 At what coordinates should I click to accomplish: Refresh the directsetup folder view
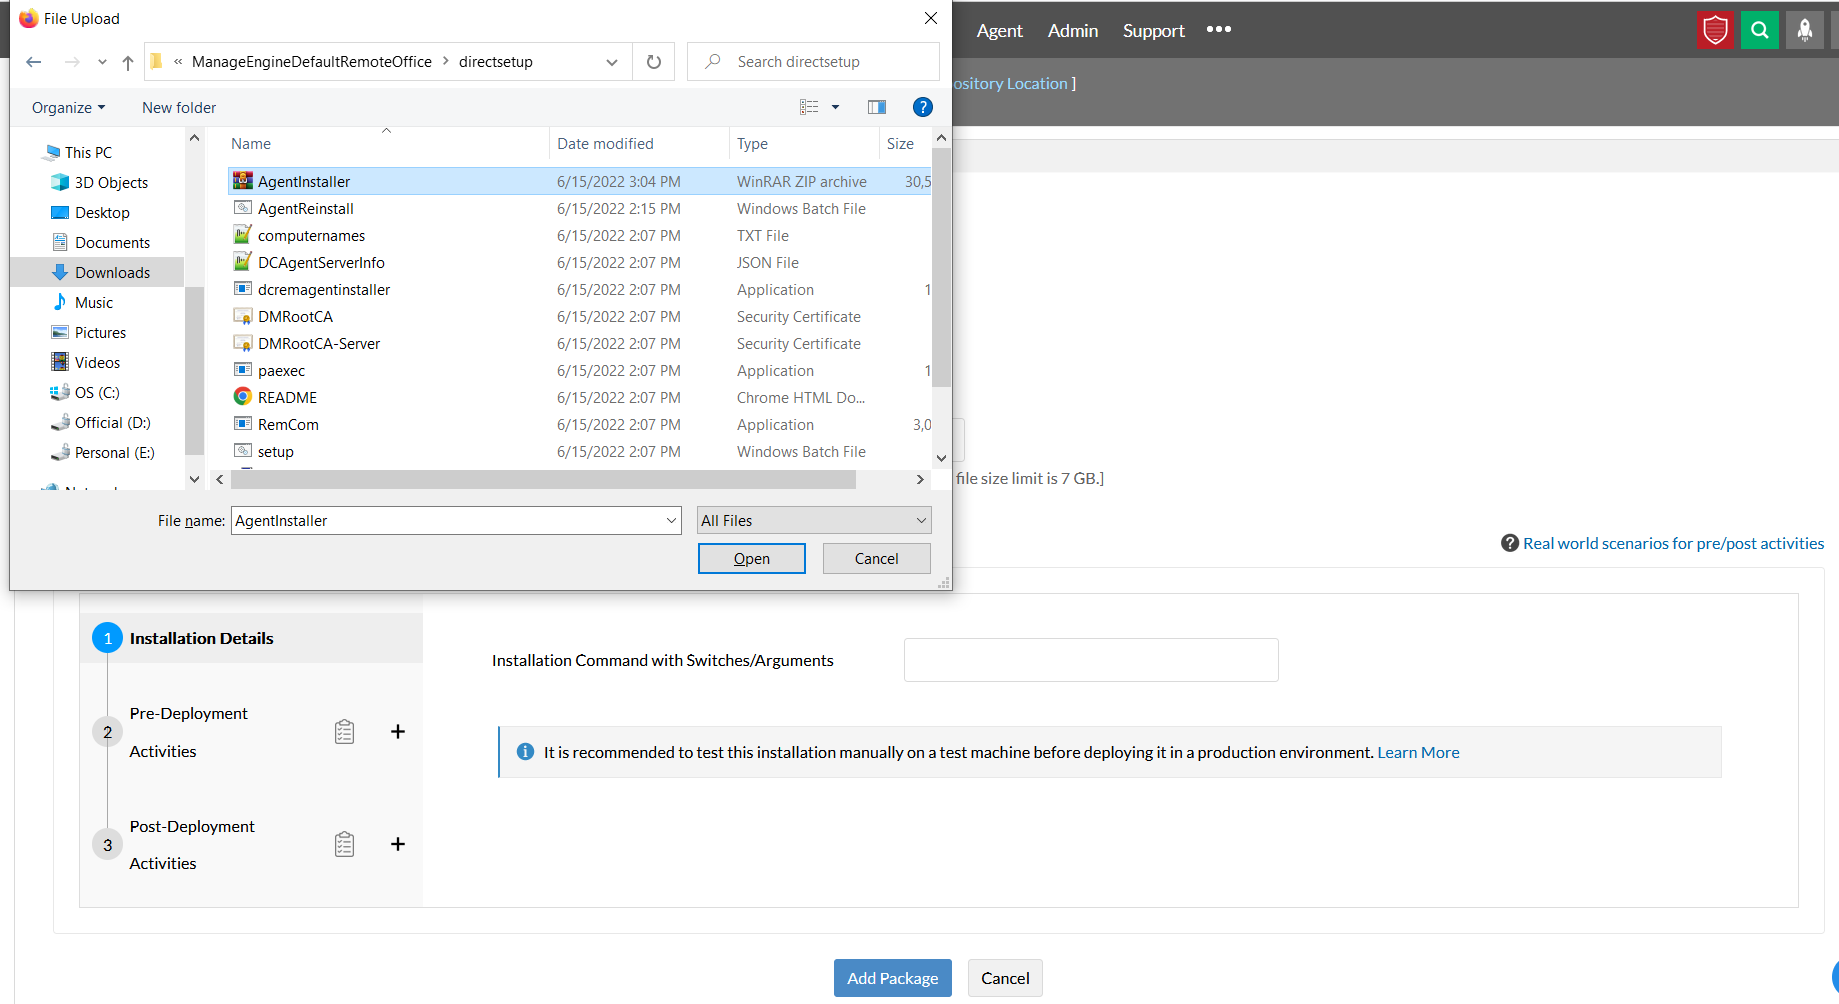pyautogui.click(x=654, y=62)
